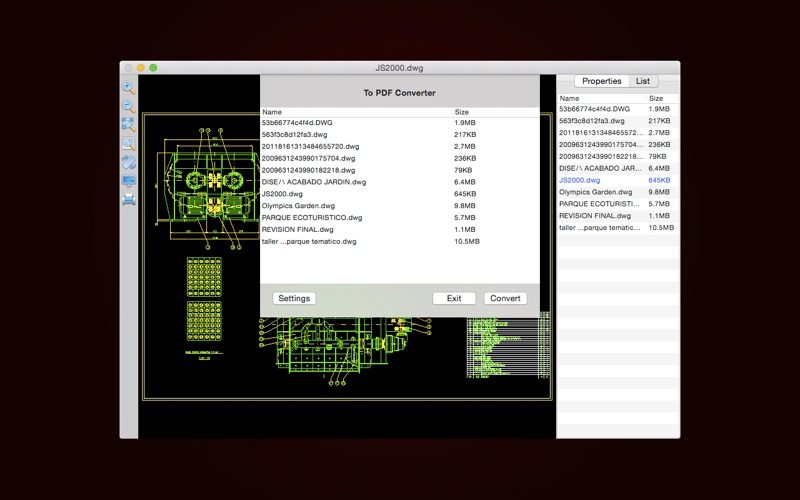Click the Zoom In magnifier tool
Screen dimensions: 800x500
pos(129,87)
